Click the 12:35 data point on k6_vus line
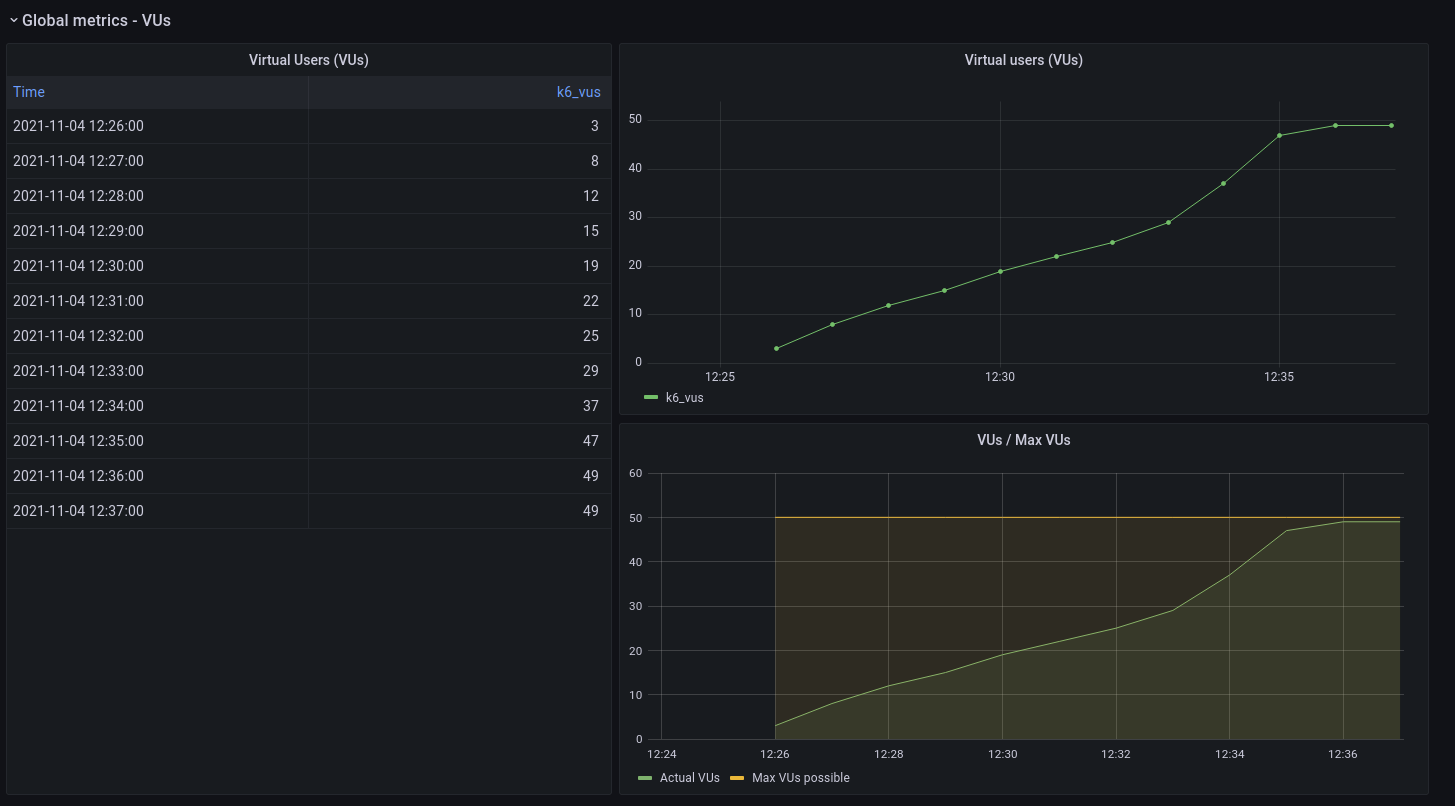Screen dimensions: 1455x806 (x=1279, y=135)
